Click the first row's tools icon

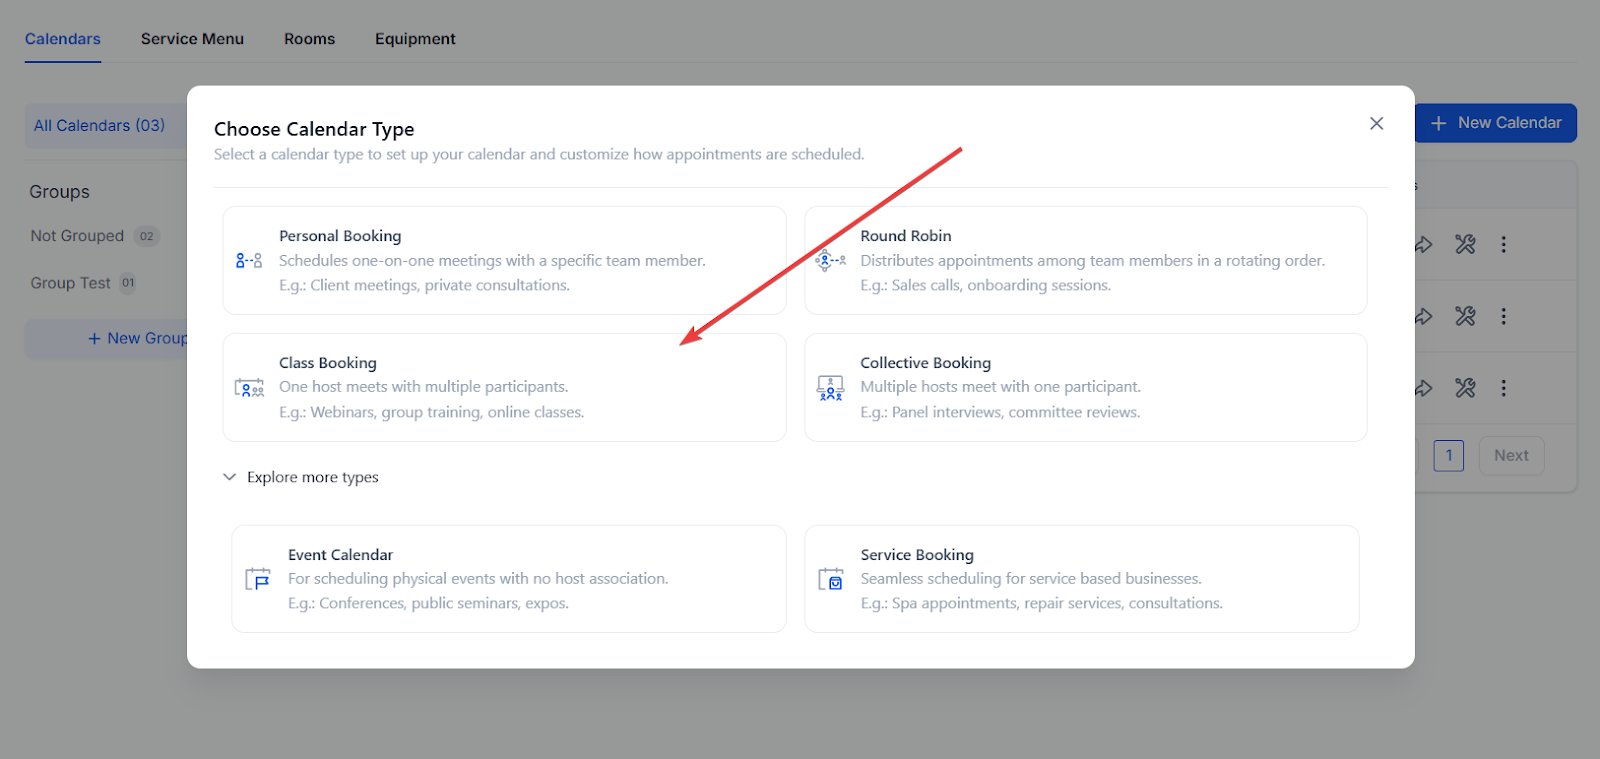coord(1465,244)
